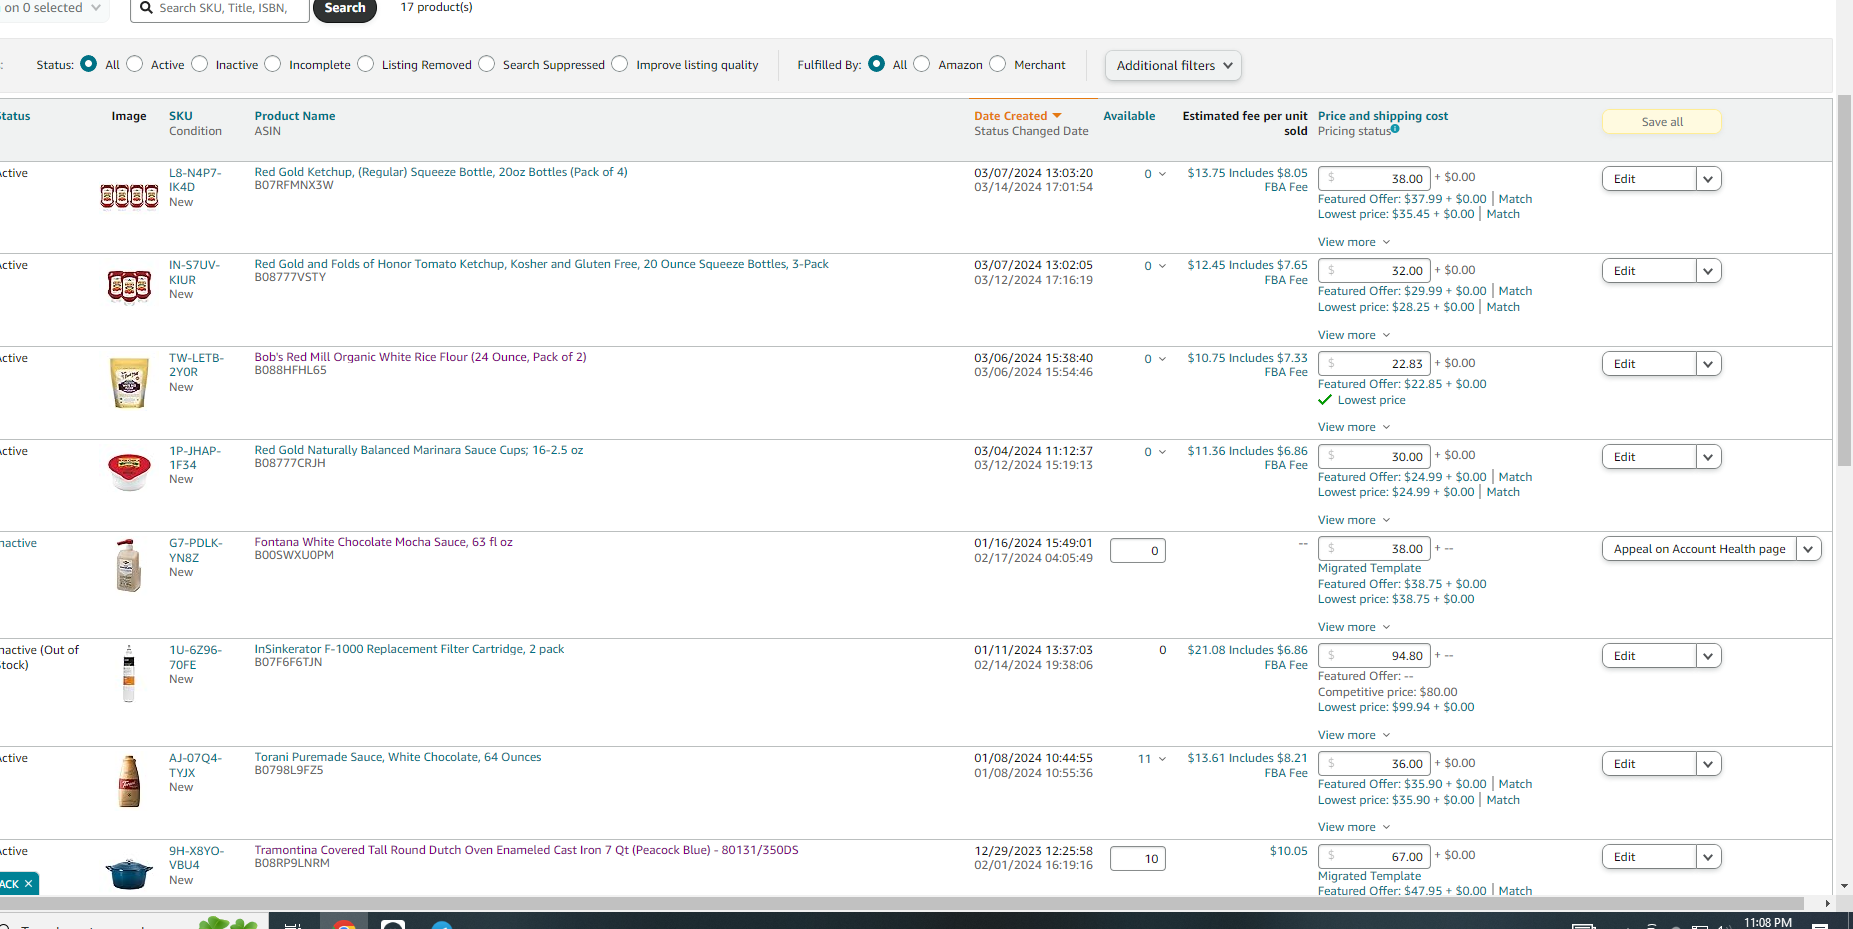Expand View more for Marinara Sauce Cups row

(x=1354, y=520)
